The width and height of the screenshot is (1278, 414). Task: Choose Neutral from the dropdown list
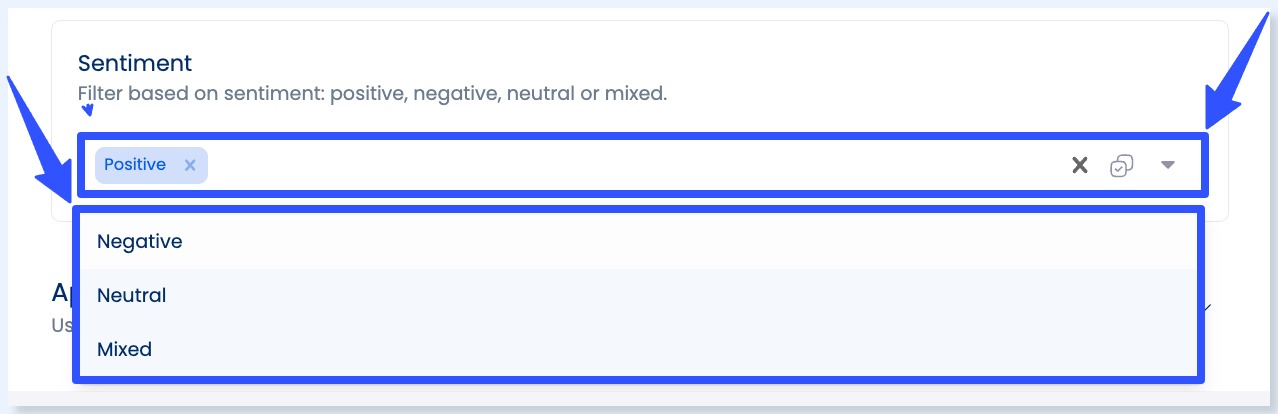(131, 295)
